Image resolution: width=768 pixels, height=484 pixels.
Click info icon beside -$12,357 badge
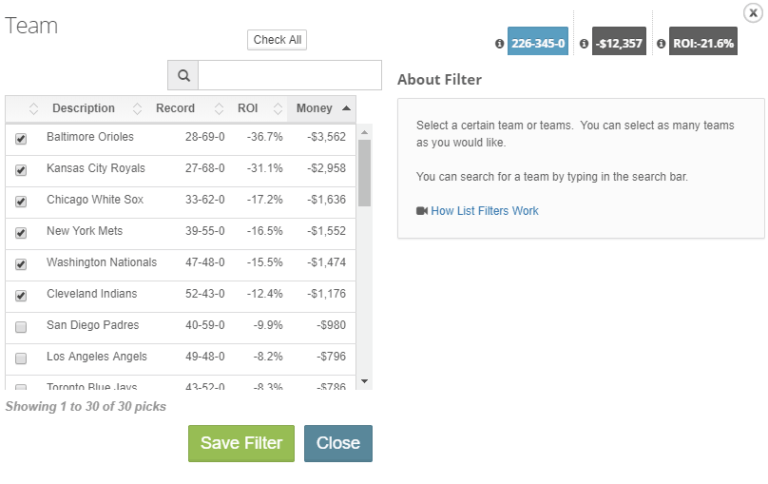tap(583, 44)
